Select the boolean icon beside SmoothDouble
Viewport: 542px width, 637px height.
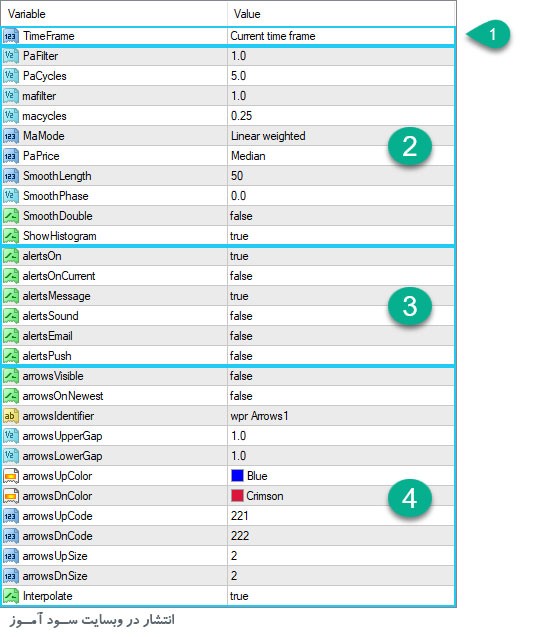[11, 216]
